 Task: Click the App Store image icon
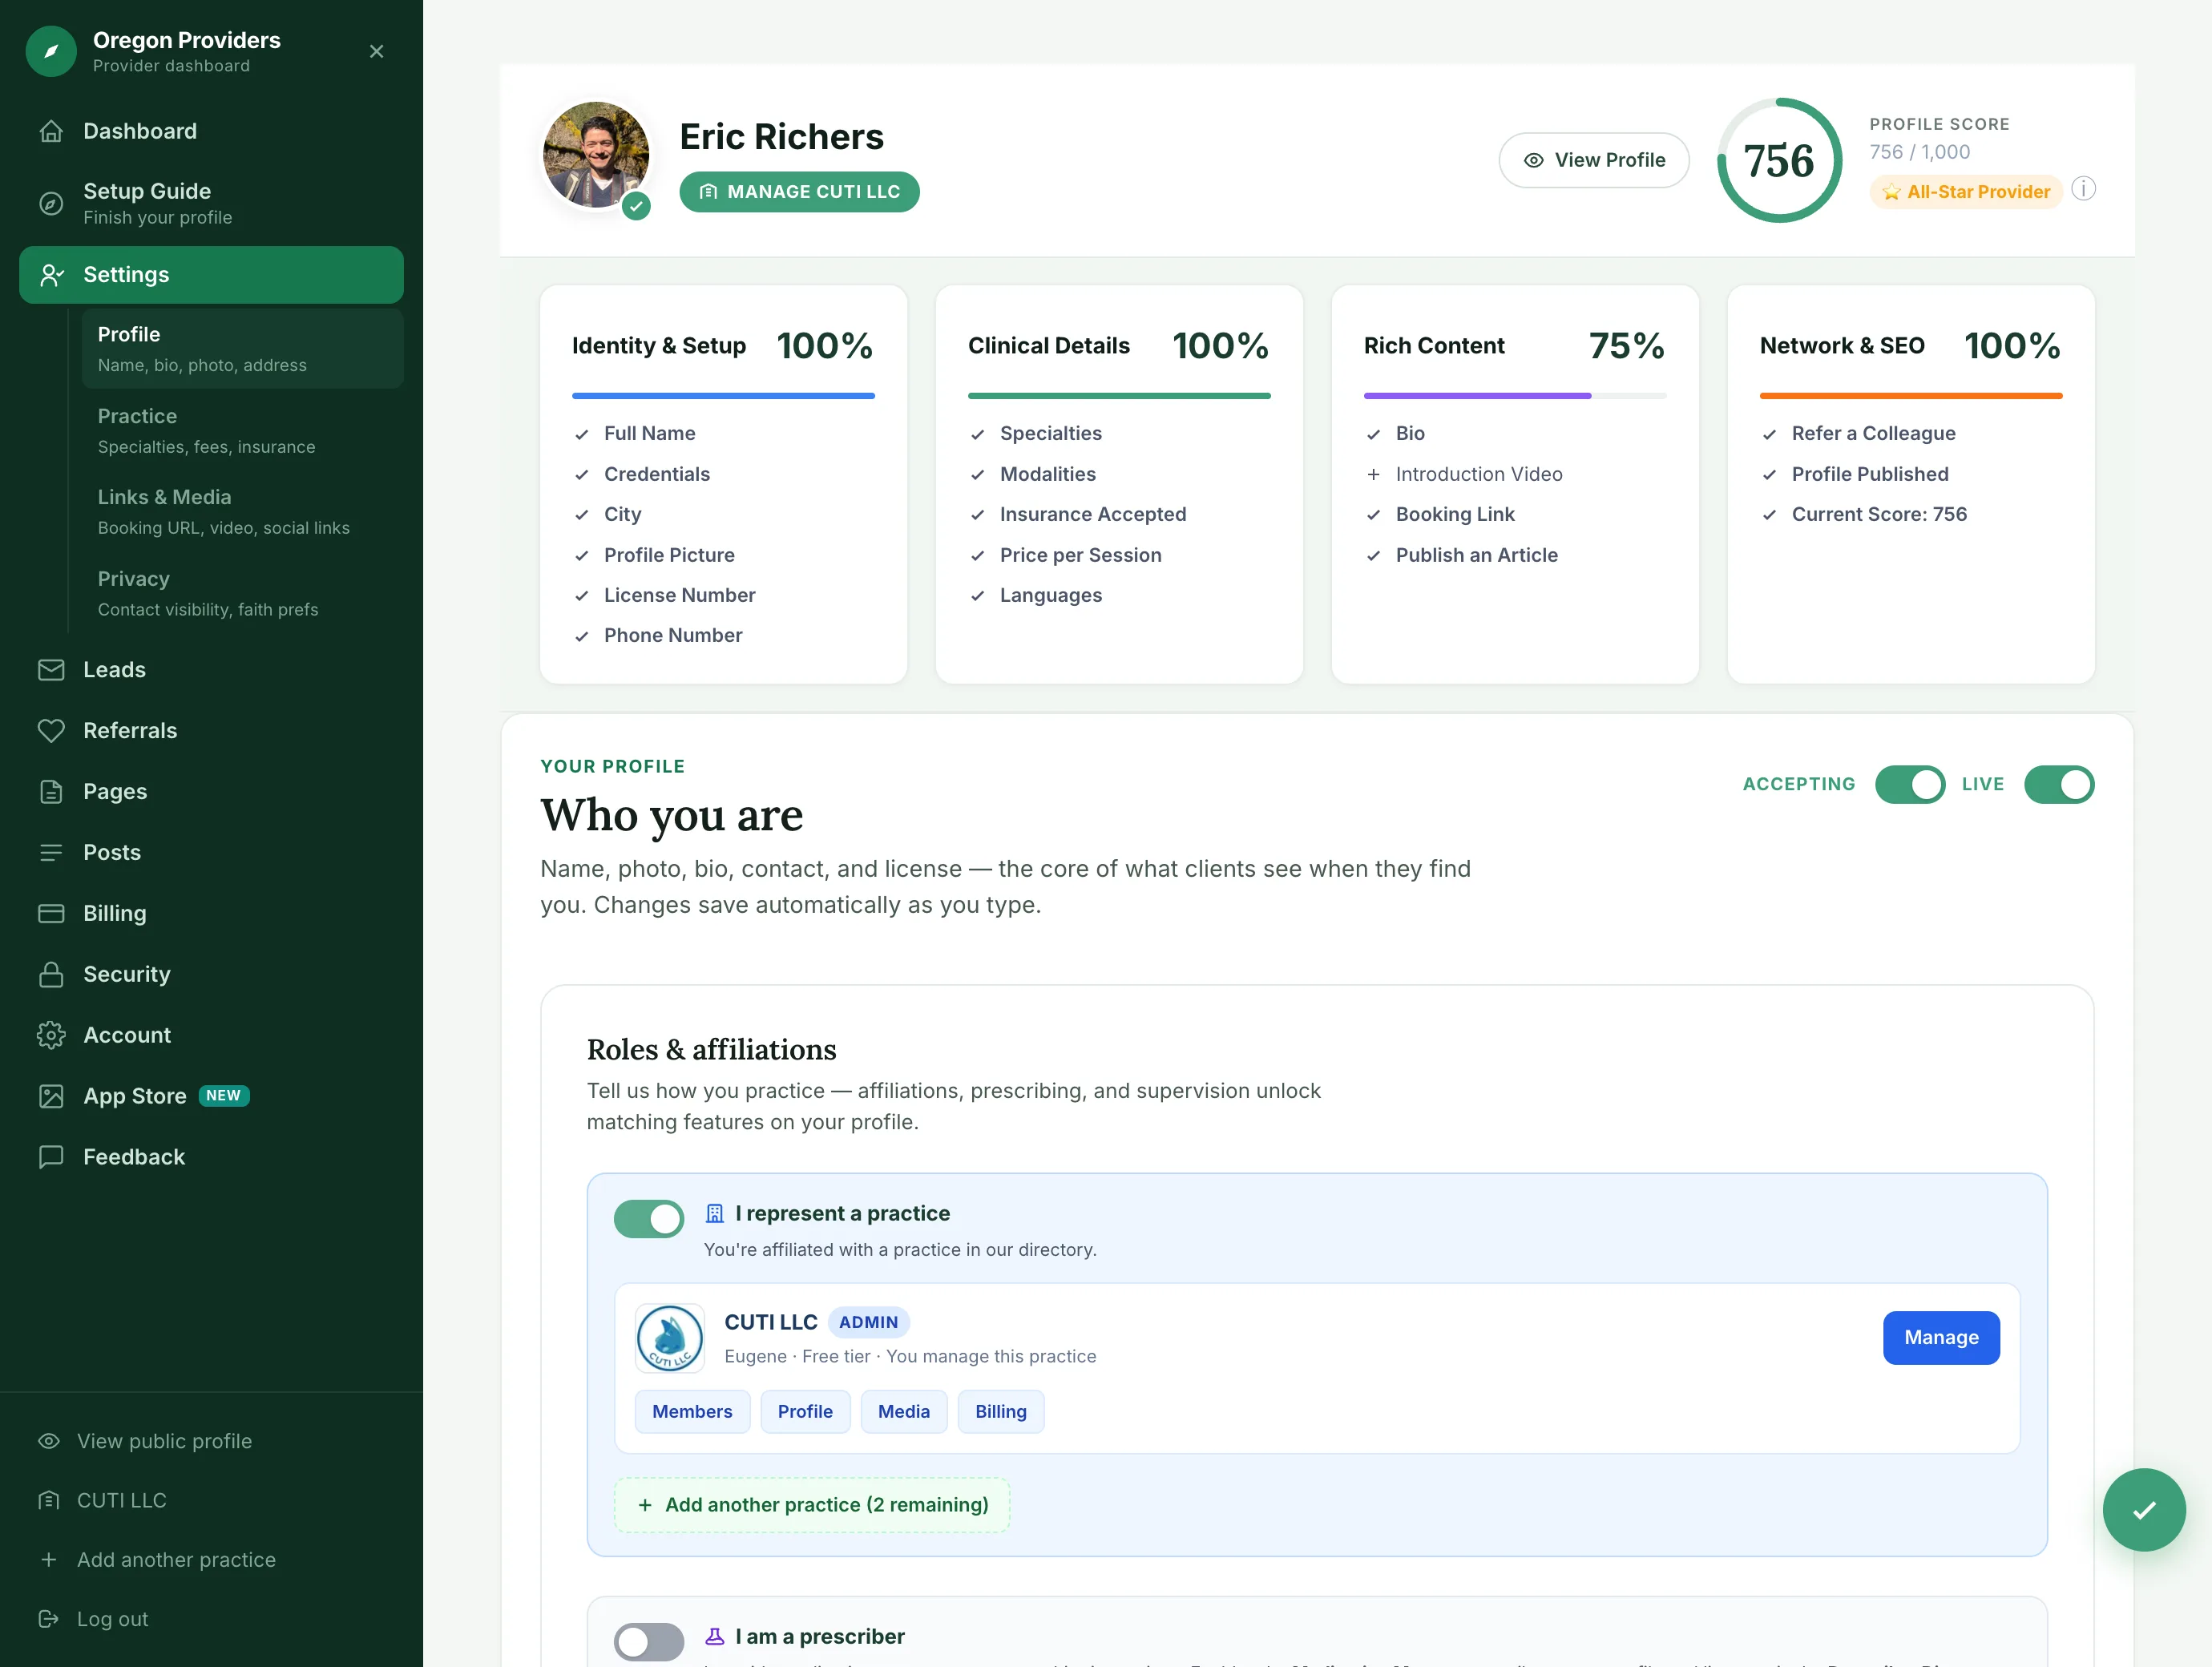pyautogui.click(x=51, y=1096)
